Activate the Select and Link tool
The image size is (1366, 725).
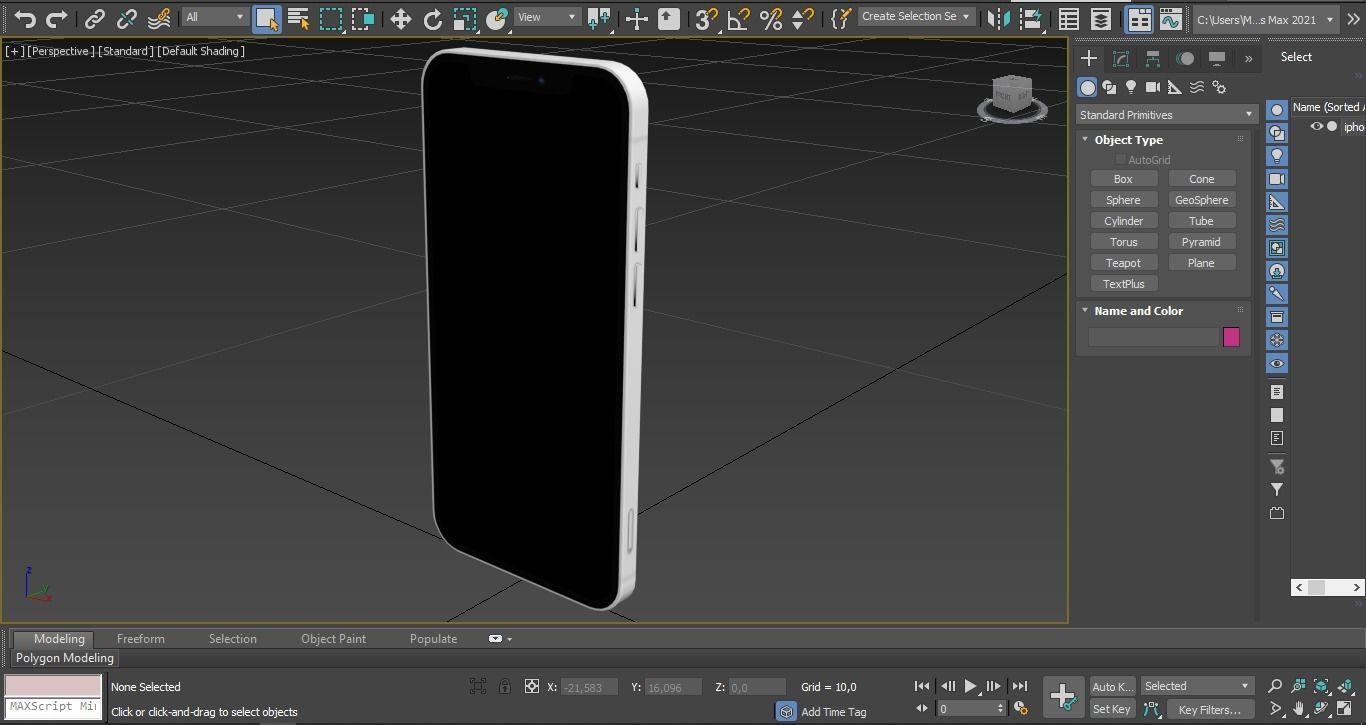(95, 18)
